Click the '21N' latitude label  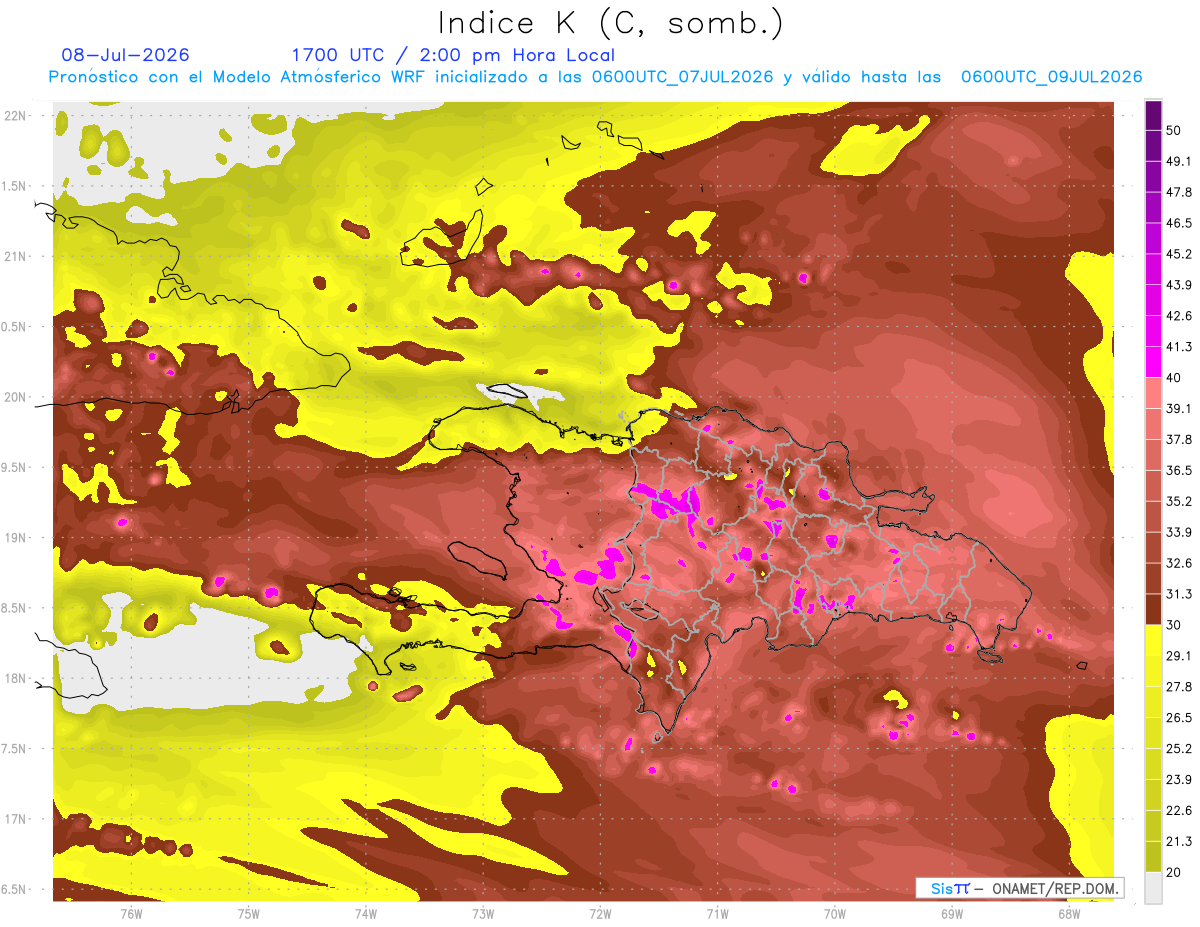point(16,256)
